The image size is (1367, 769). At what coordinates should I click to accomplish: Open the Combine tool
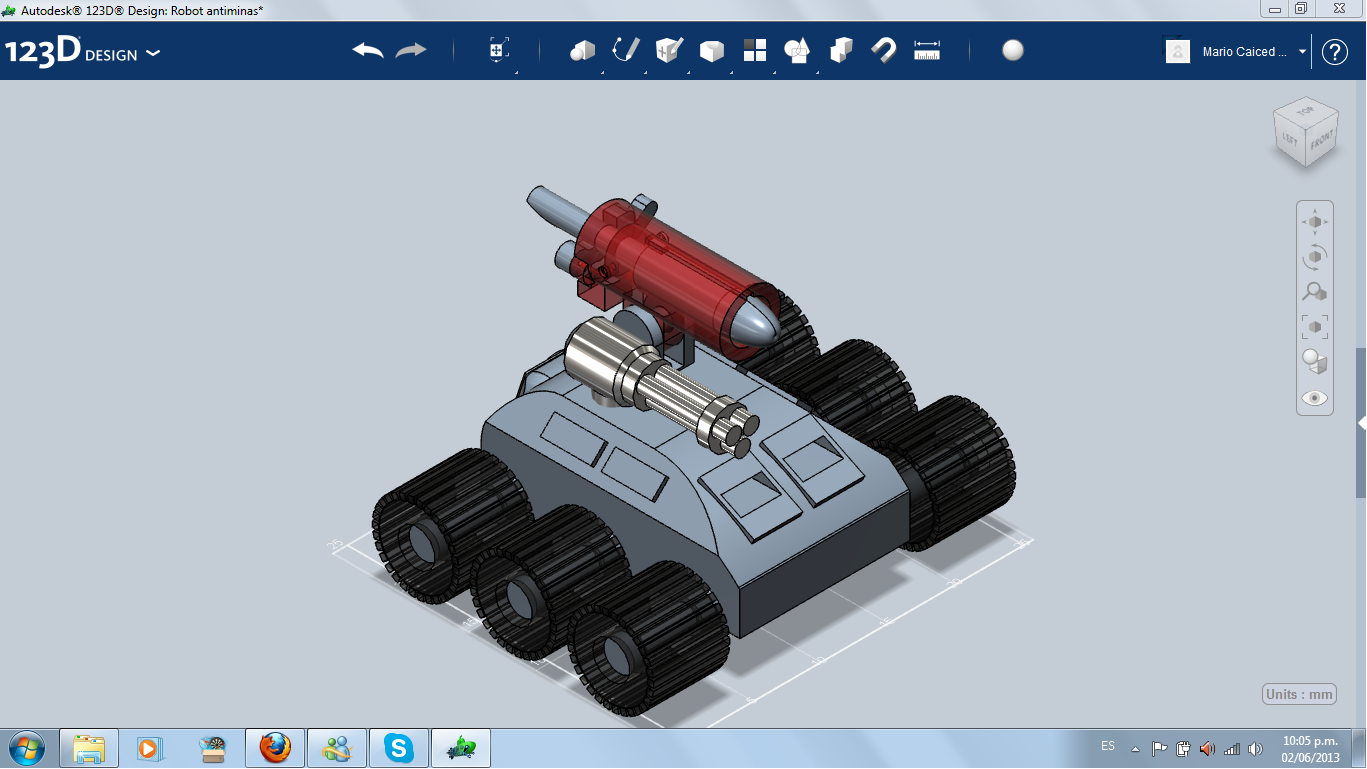tap(841, 50)
